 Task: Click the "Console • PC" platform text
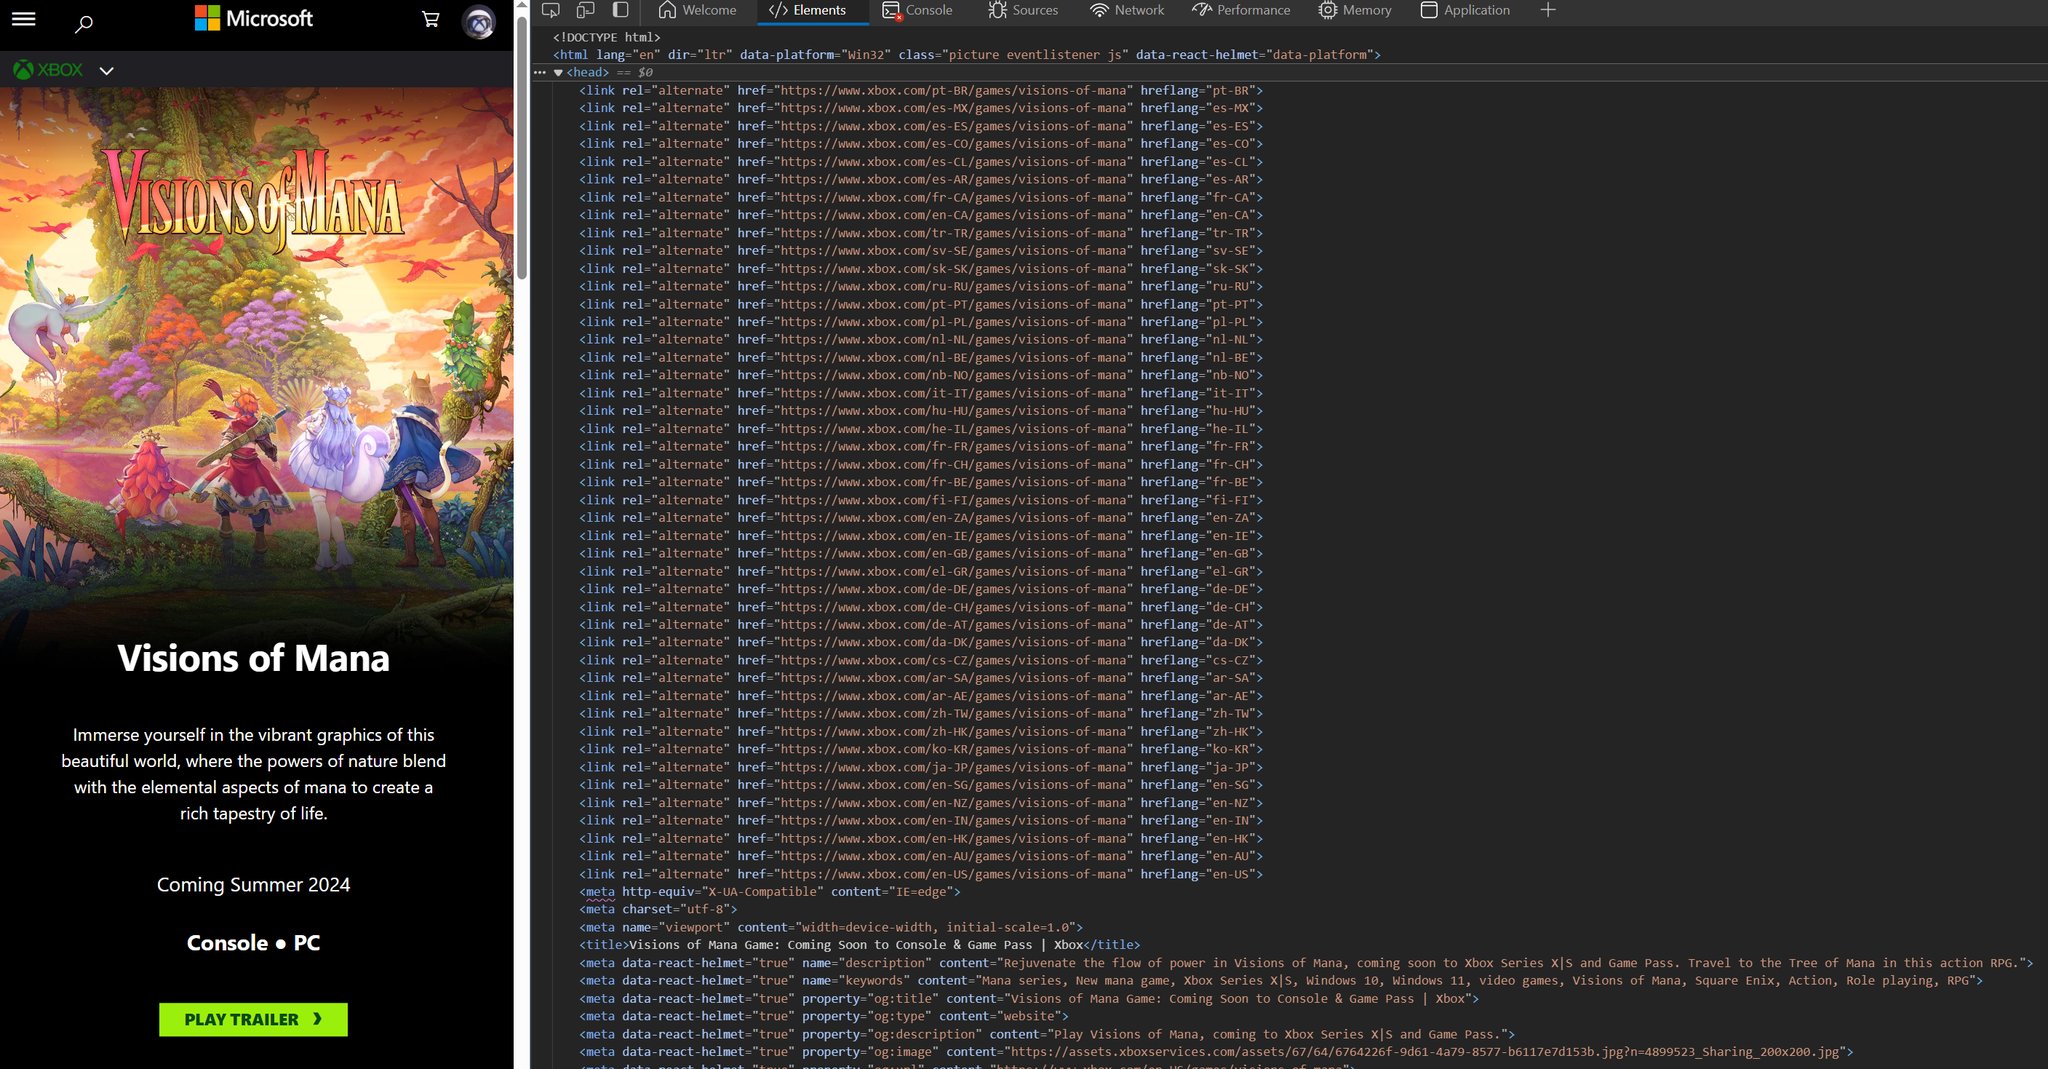click(x=254, y=943)
